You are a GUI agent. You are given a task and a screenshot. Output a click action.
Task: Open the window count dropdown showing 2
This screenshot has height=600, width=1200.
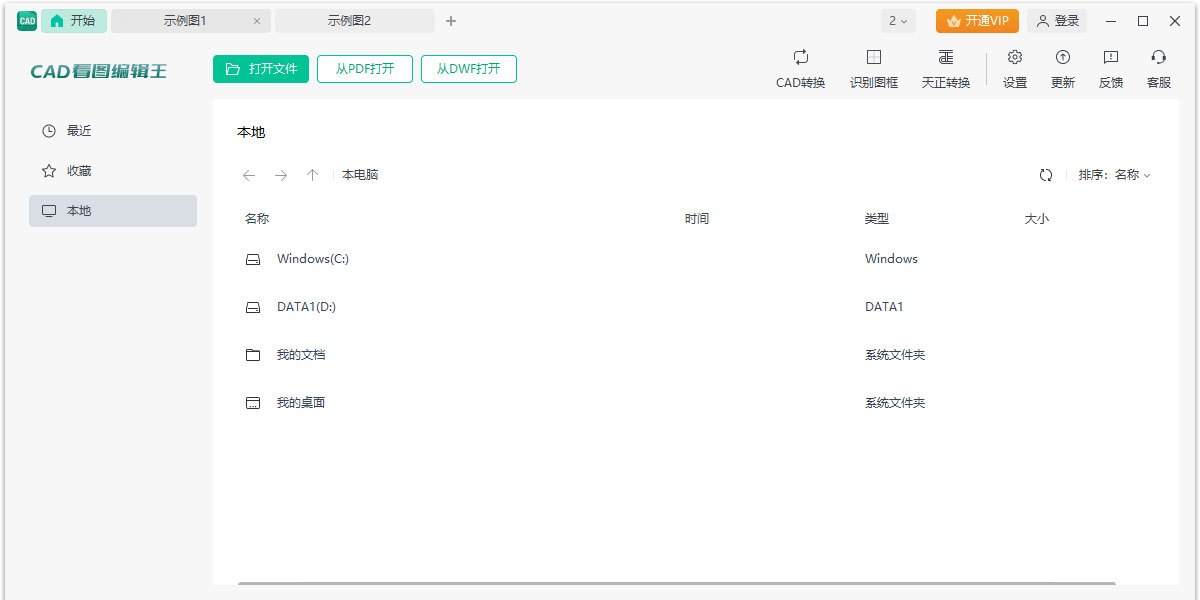[898, 21]
